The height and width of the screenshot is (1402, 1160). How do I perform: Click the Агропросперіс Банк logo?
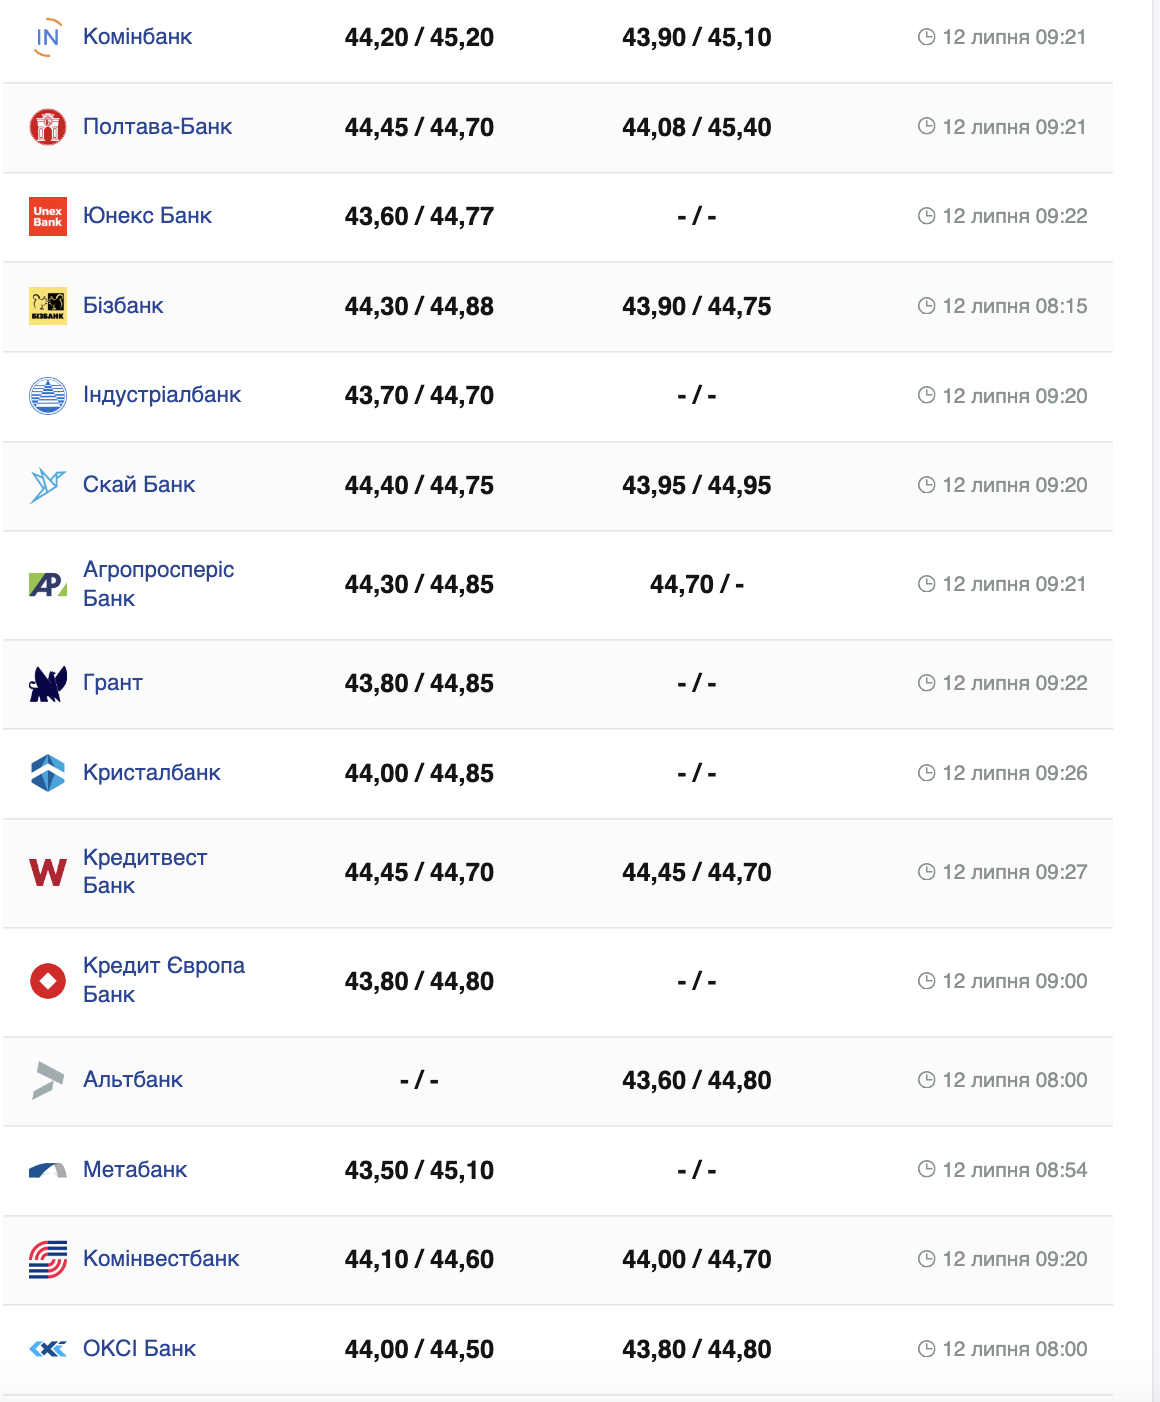(47, 584)
